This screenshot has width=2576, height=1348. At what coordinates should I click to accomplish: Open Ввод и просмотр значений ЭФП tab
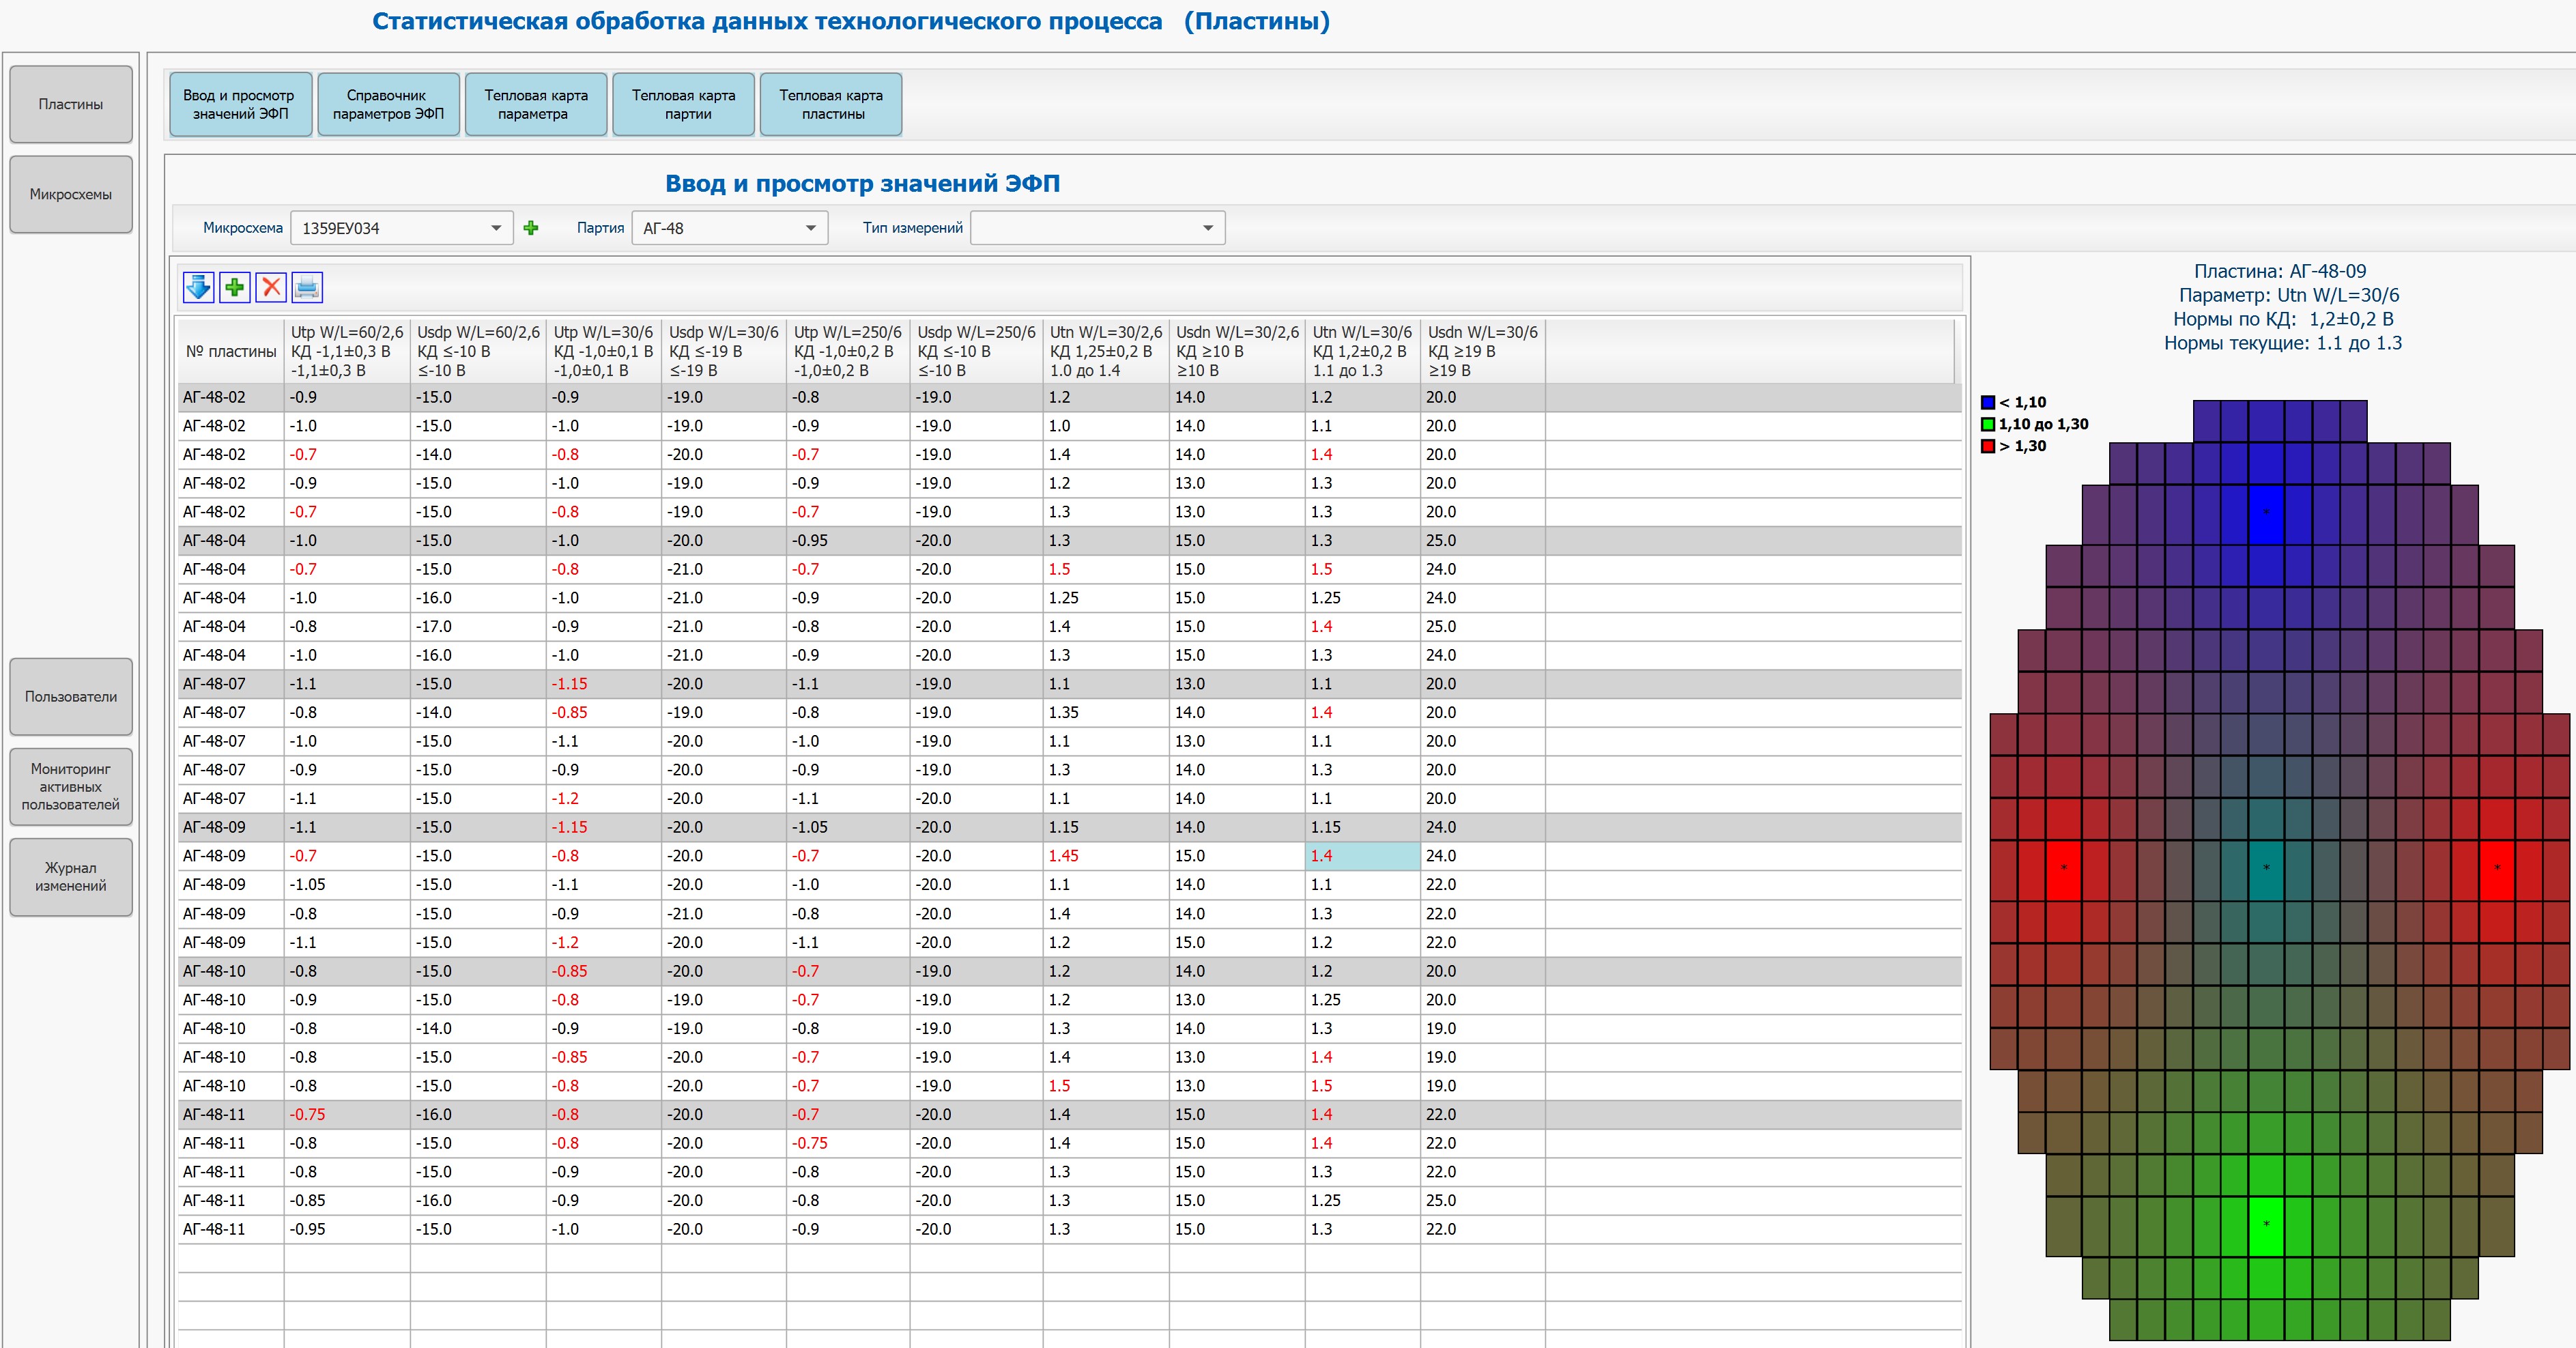[x=240, y=104]
